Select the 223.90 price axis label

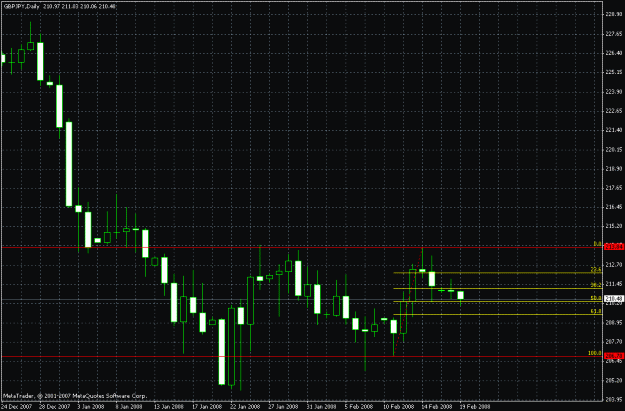click(x=614, y=92)
